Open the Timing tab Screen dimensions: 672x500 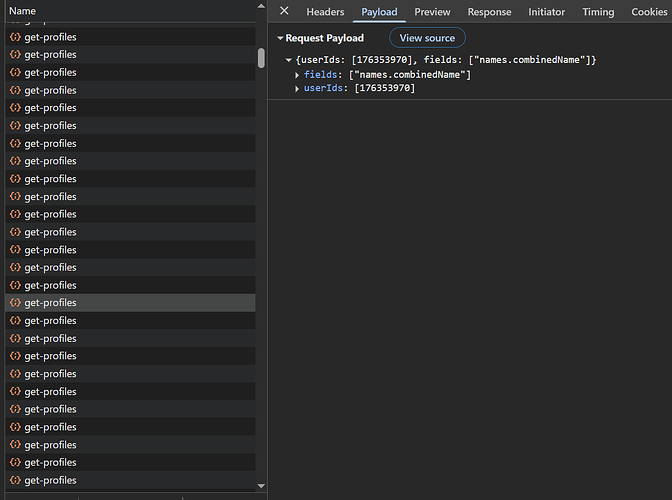point(598,12)
